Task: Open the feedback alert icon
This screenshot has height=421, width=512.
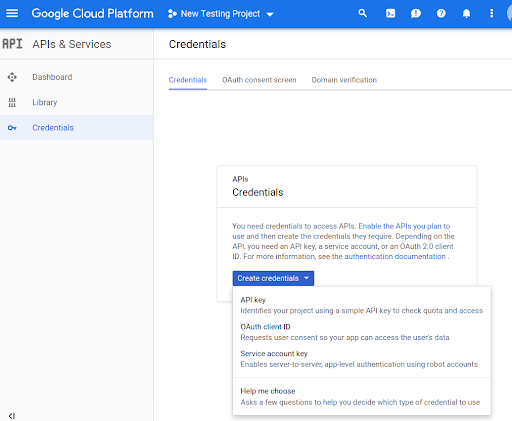Action: click(416, 13)
